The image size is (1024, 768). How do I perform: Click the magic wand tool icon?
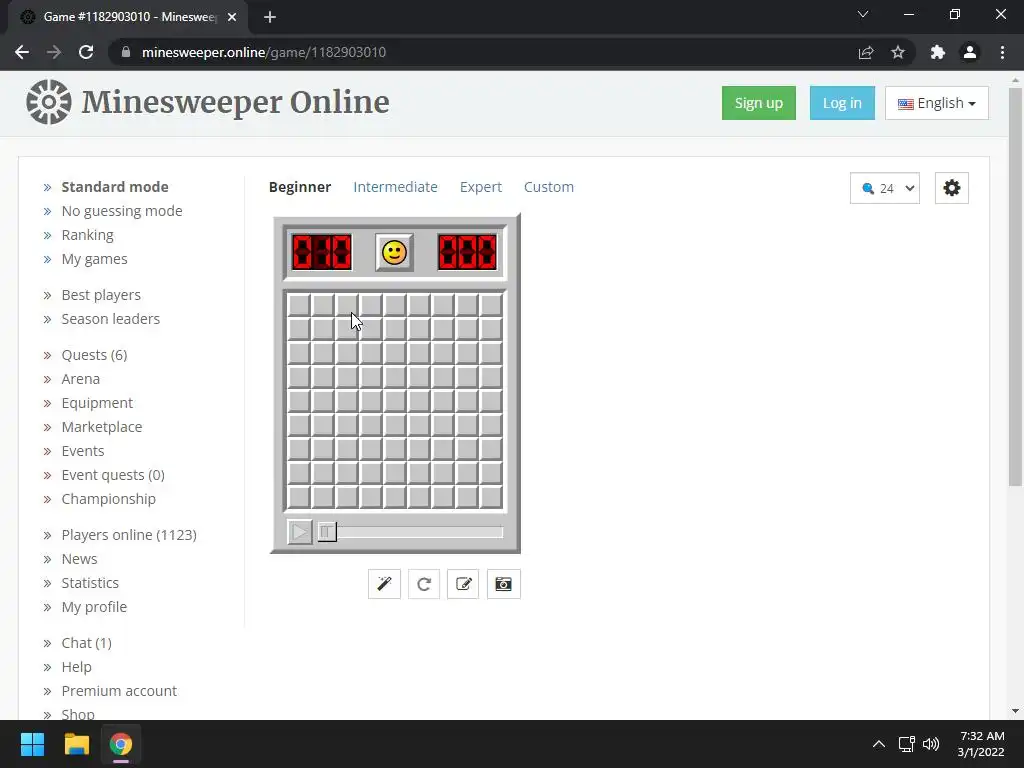pyautogui.click(x=384, y=584)
